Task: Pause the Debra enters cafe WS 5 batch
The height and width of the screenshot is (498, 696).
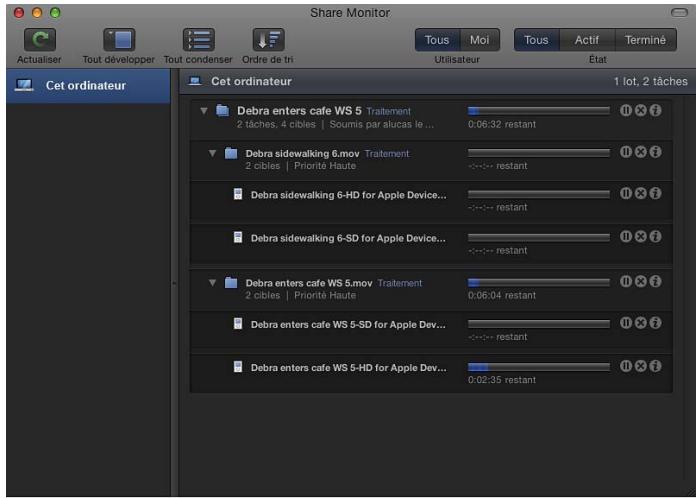Action: [x=626, y=110]
